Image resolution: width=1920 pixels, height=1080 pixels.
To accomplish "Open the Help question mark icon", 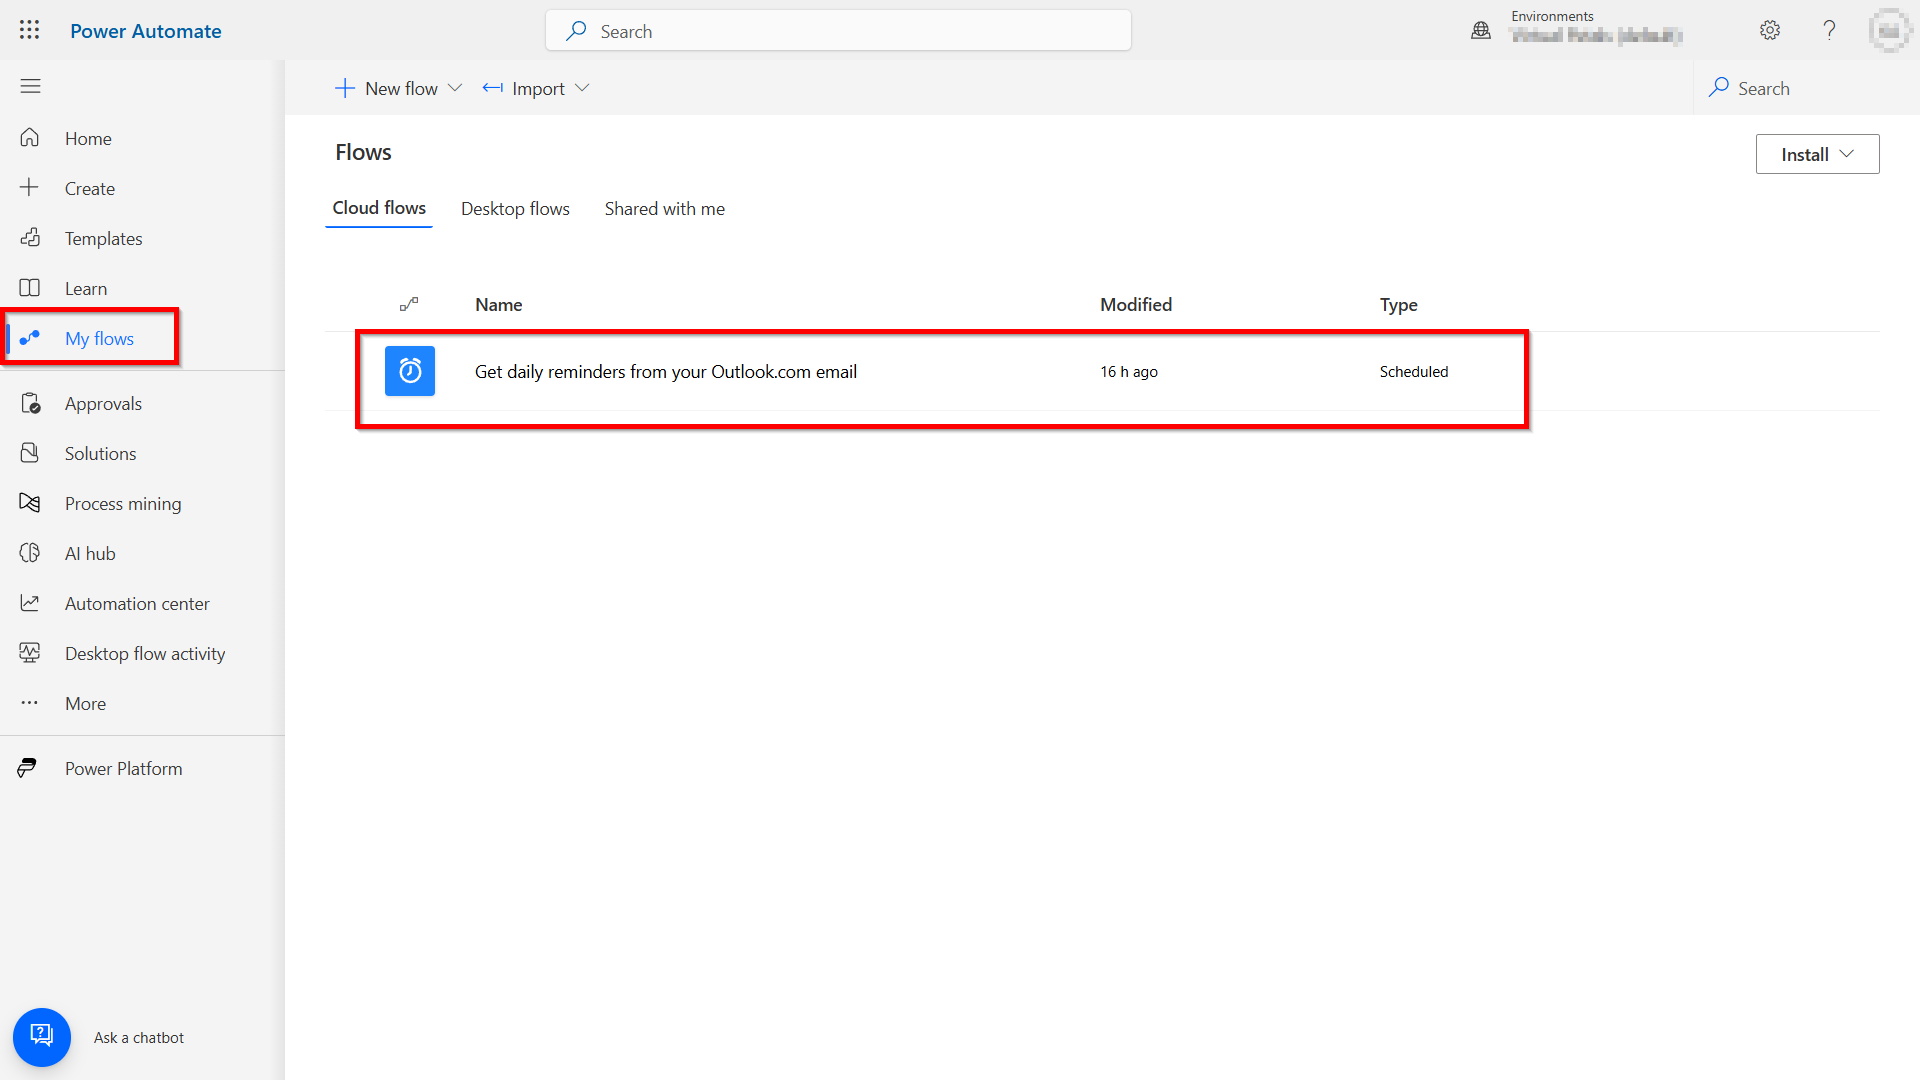I will tap(1829, 30).
